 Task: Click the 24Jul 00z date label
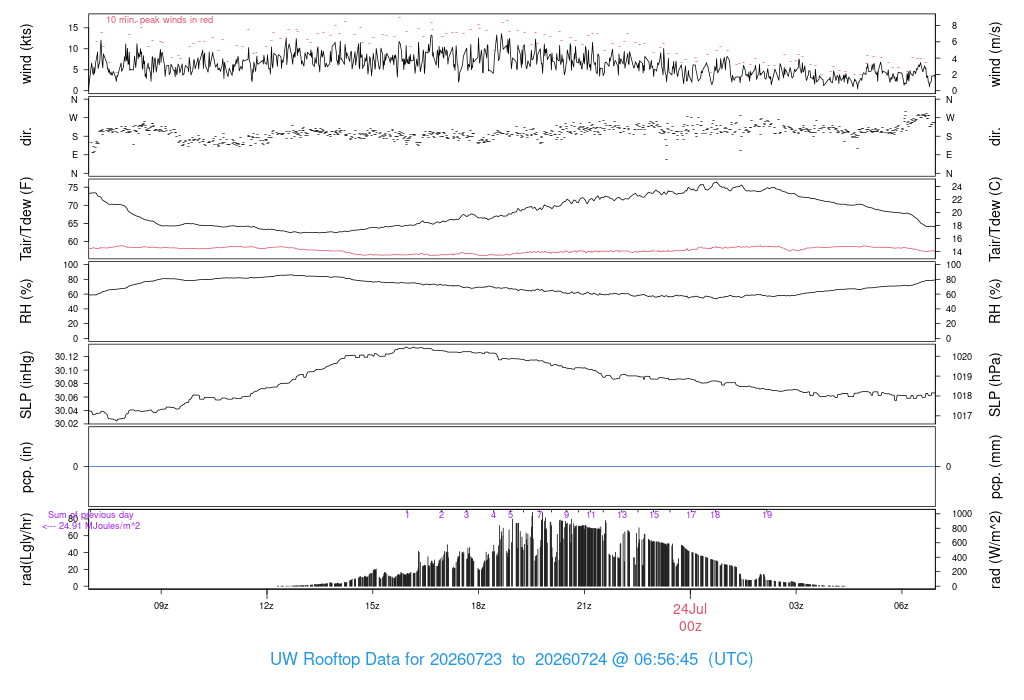click(690, 617)
